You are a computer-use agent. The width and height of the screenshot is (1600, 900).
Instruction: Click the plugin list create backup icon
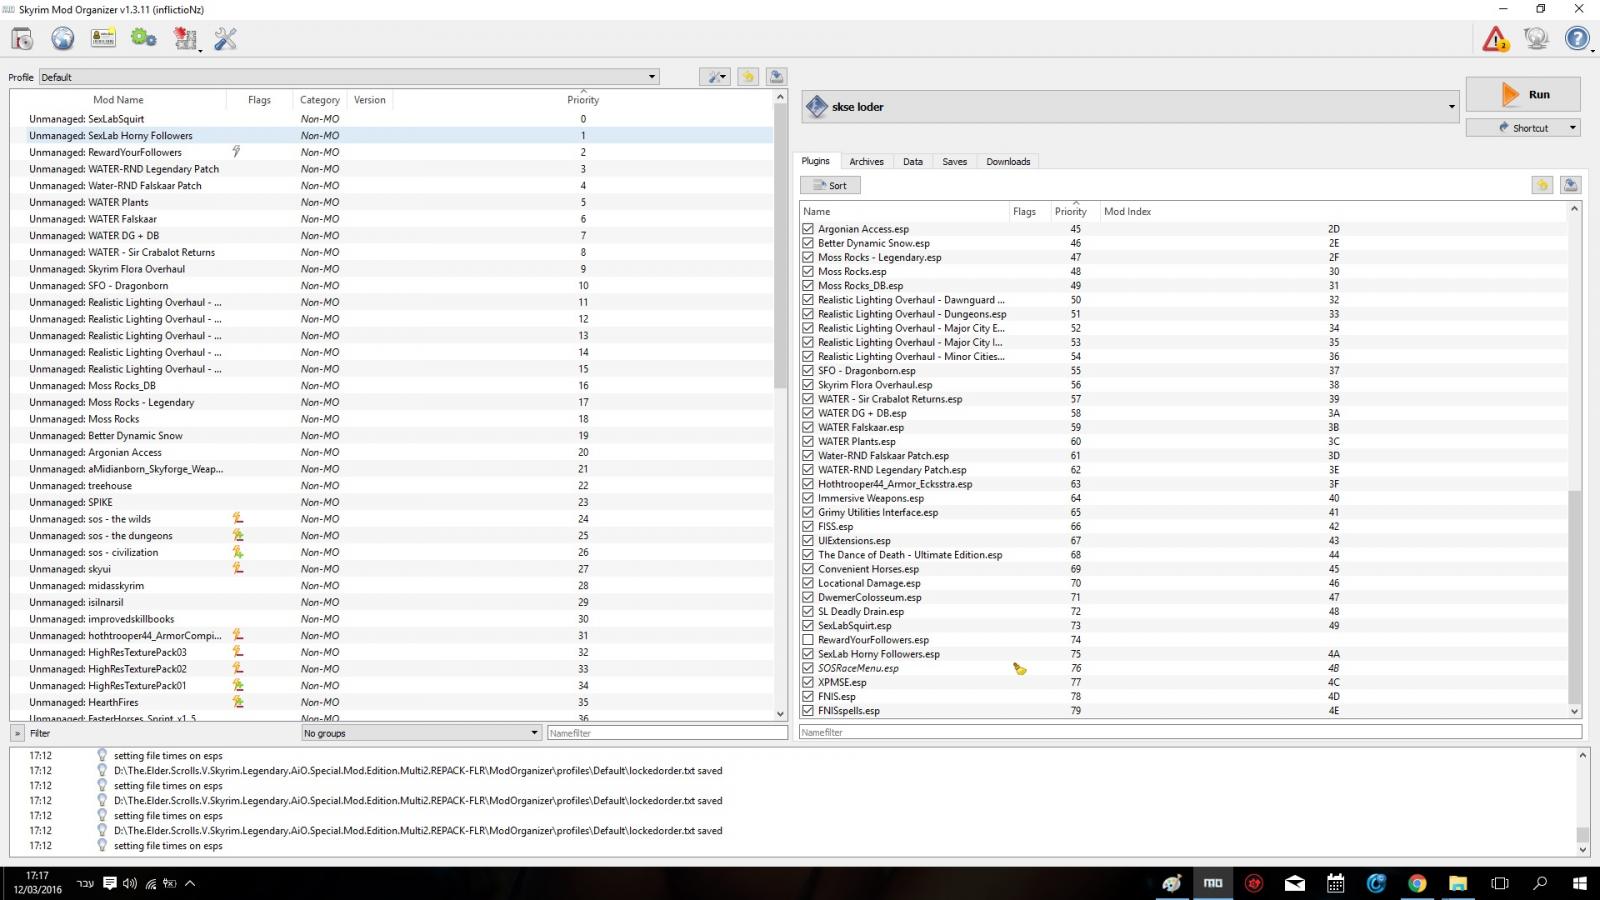[x=1570, y=185]
